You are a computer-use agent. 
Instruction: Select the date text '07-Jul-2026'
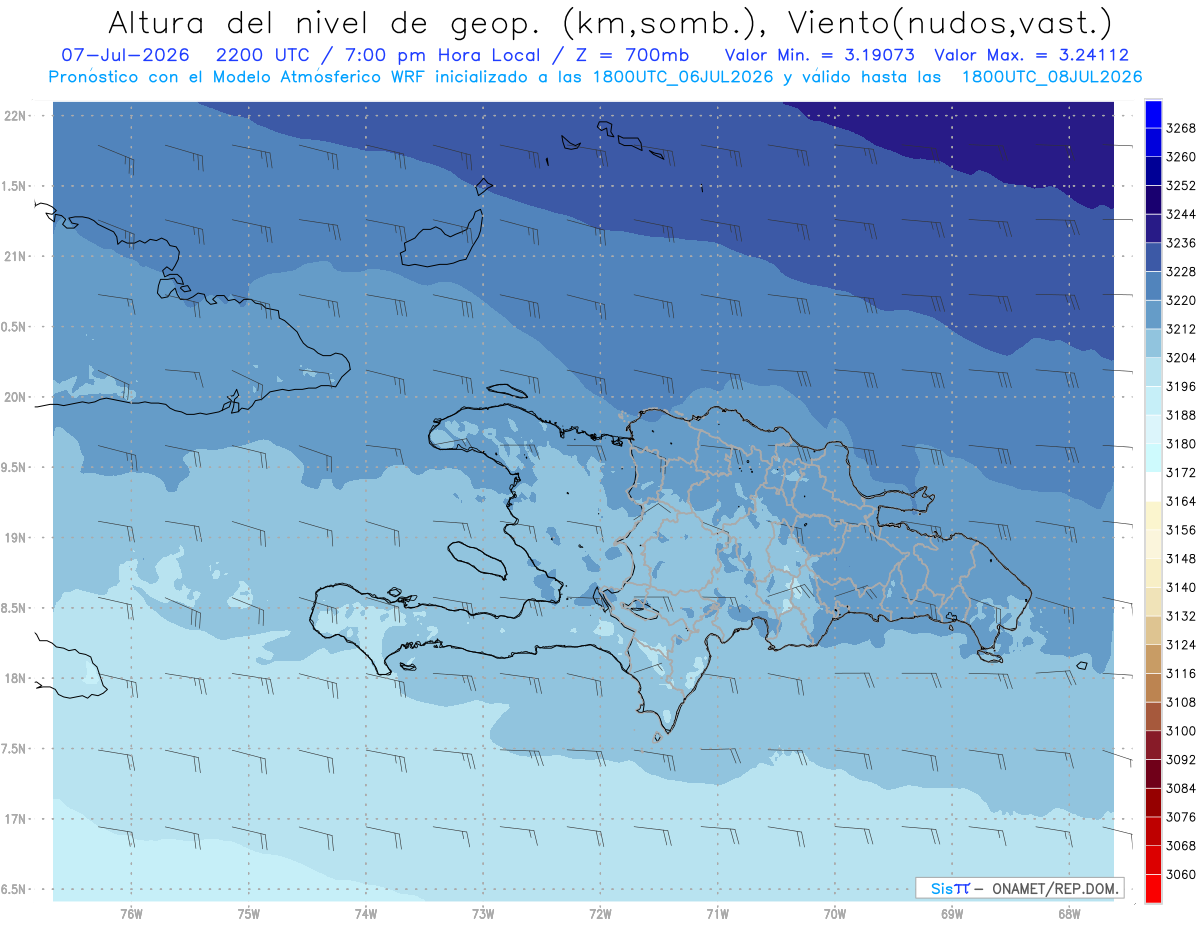coord(126,55)
